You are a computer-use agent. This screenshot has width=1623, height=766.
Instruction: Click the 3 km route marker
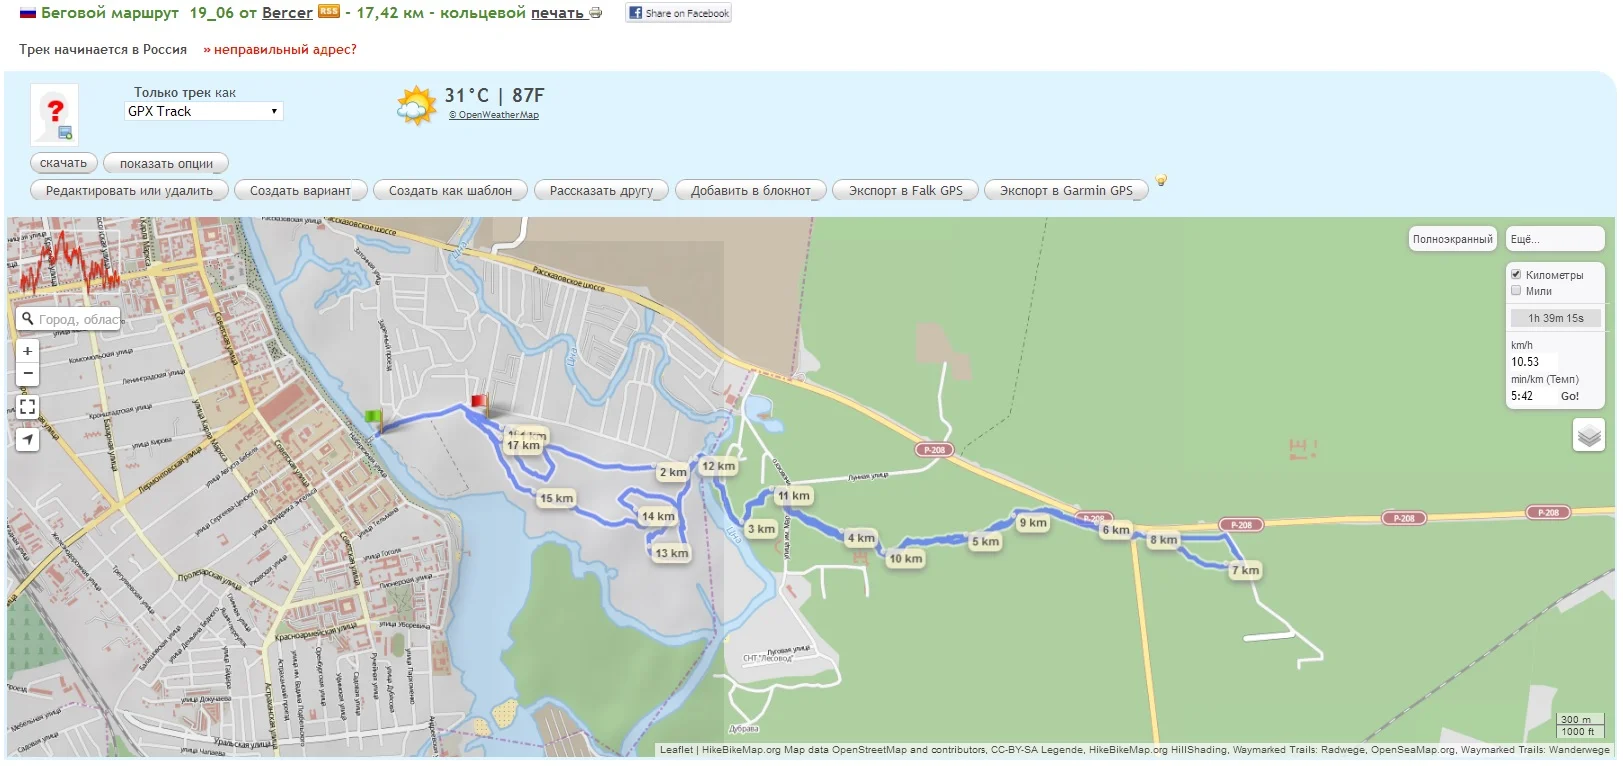[761, 529]
